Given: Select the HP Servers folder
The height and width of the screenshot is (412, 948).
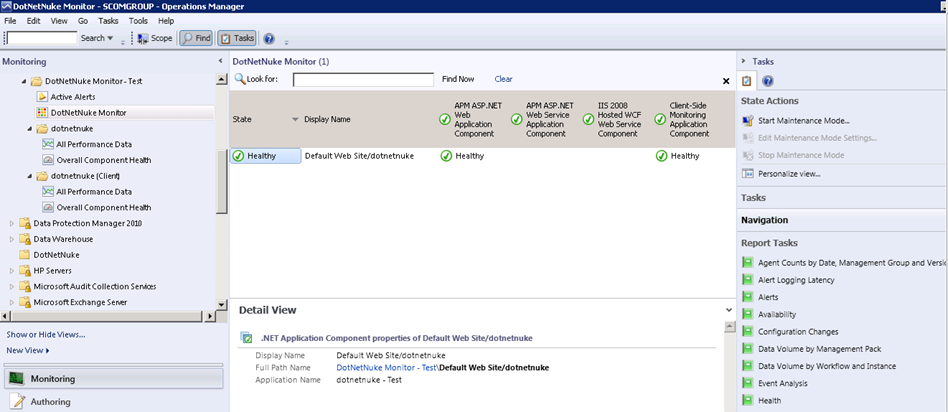Looking at the screenshot, I should point(52,270).
